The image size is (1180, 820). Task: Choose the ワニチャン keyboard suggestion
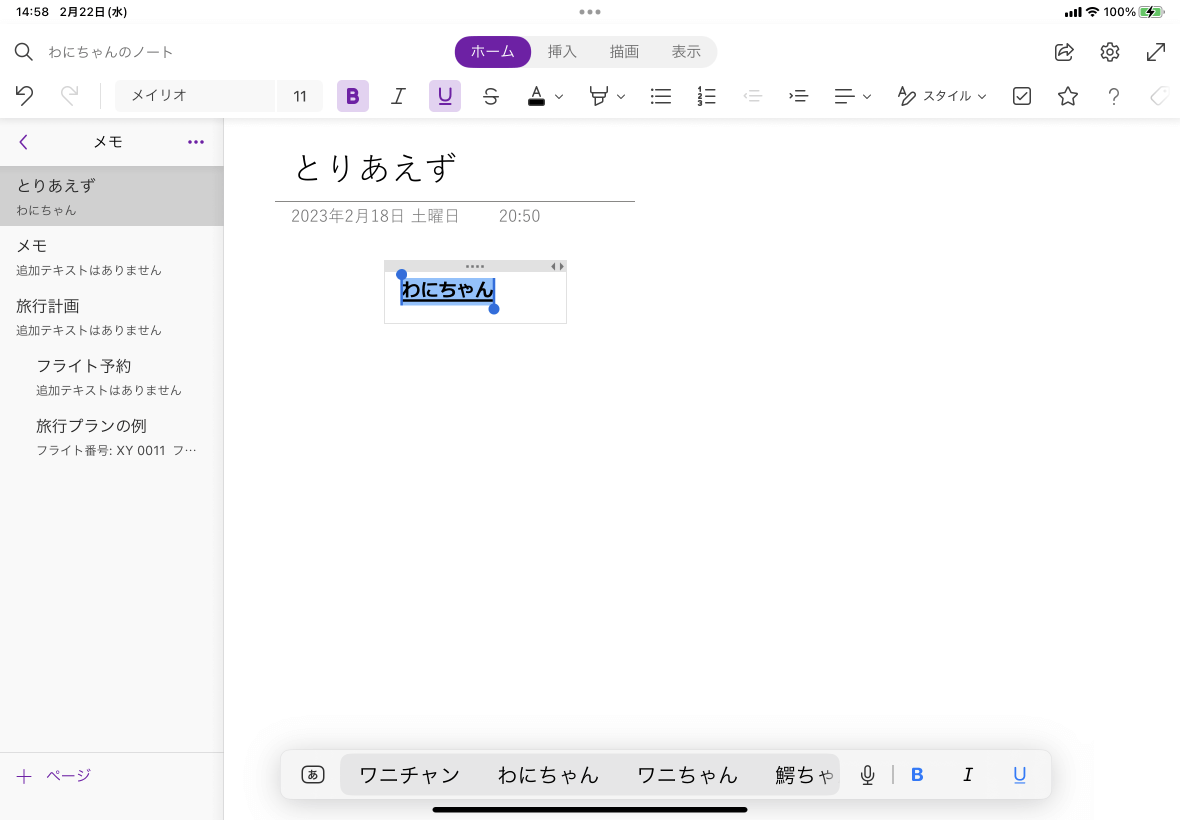(409, 775)
